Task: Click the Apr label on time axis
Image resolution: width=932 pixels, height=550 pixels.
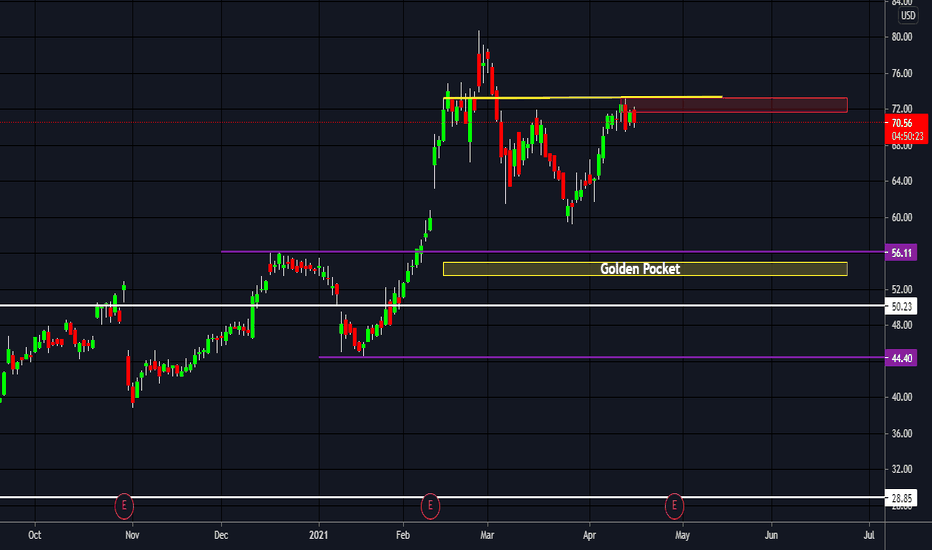Action: point(589,535)
